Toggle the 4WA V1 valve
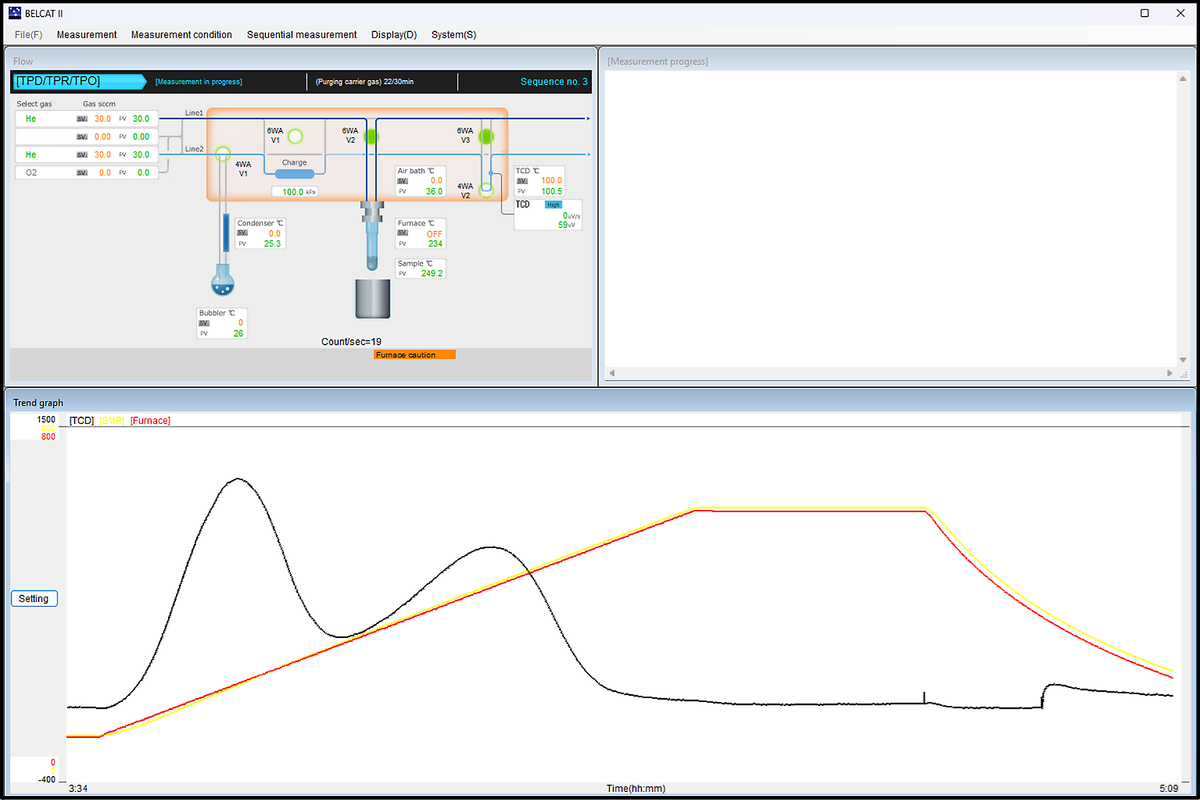The image size is (1200, 800). pos(222,155)
